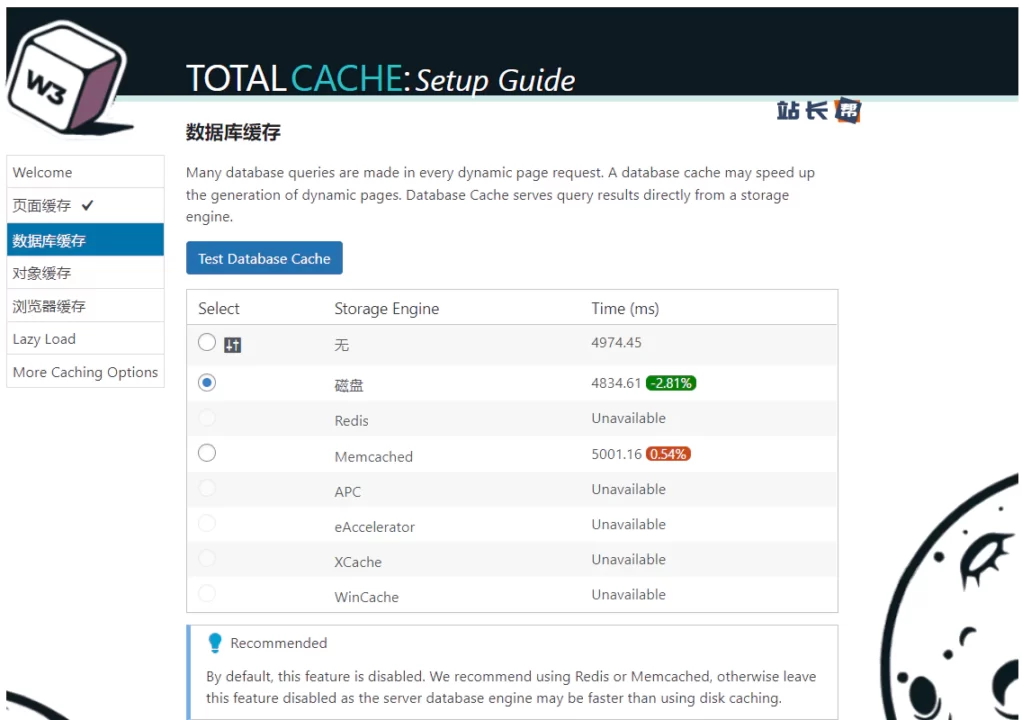Go to 页面缓存 setup step
Image resolution: width=1022 pixels, height=720 pixels.
[42, 205]
